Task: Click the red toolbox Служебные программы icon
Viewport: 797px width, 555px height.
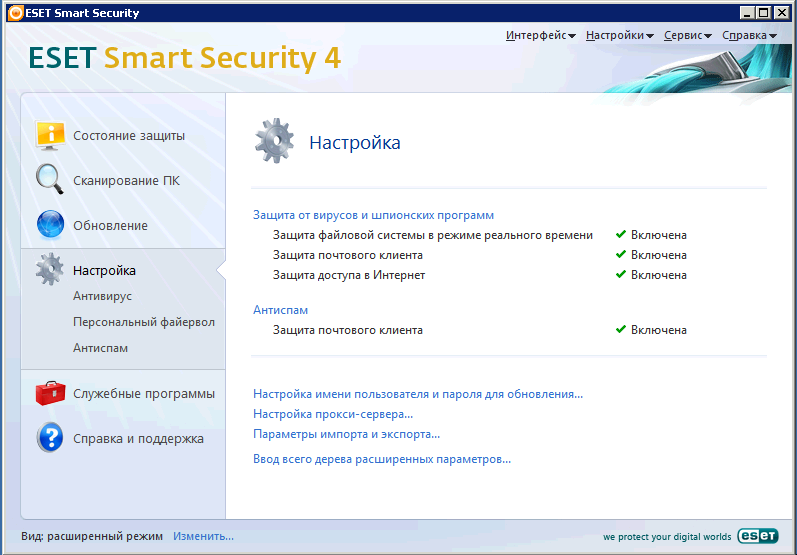Action: pyautogui.click(x=50, y=393)
